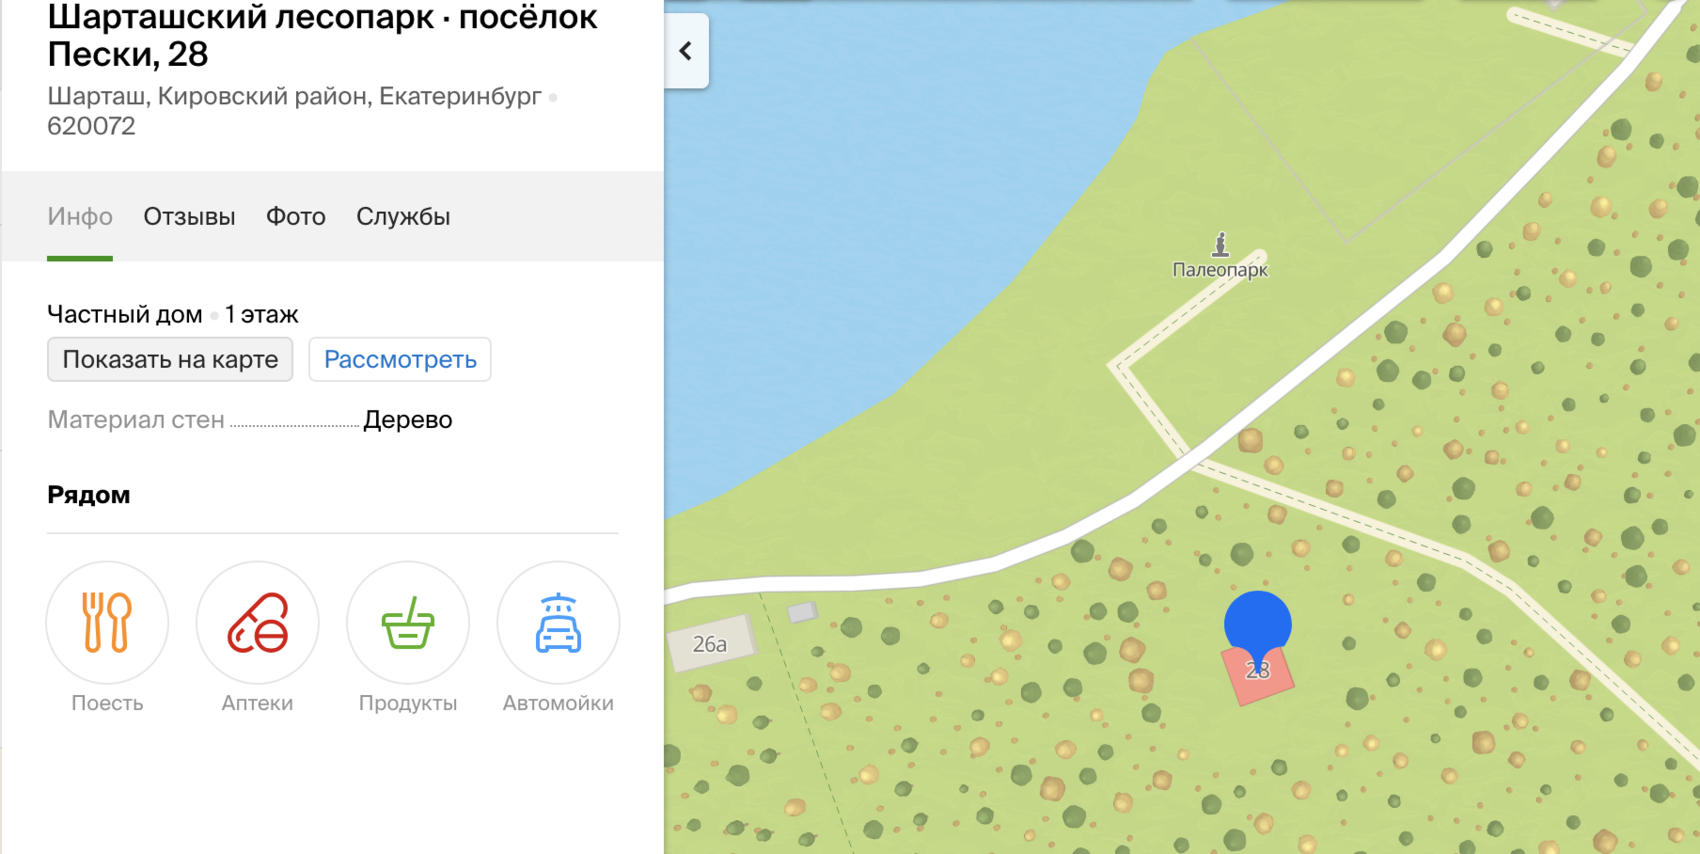This screenshot has width=1700, height=854.
Task: Click the Рассмотреть button
Action: click(400, 360)
